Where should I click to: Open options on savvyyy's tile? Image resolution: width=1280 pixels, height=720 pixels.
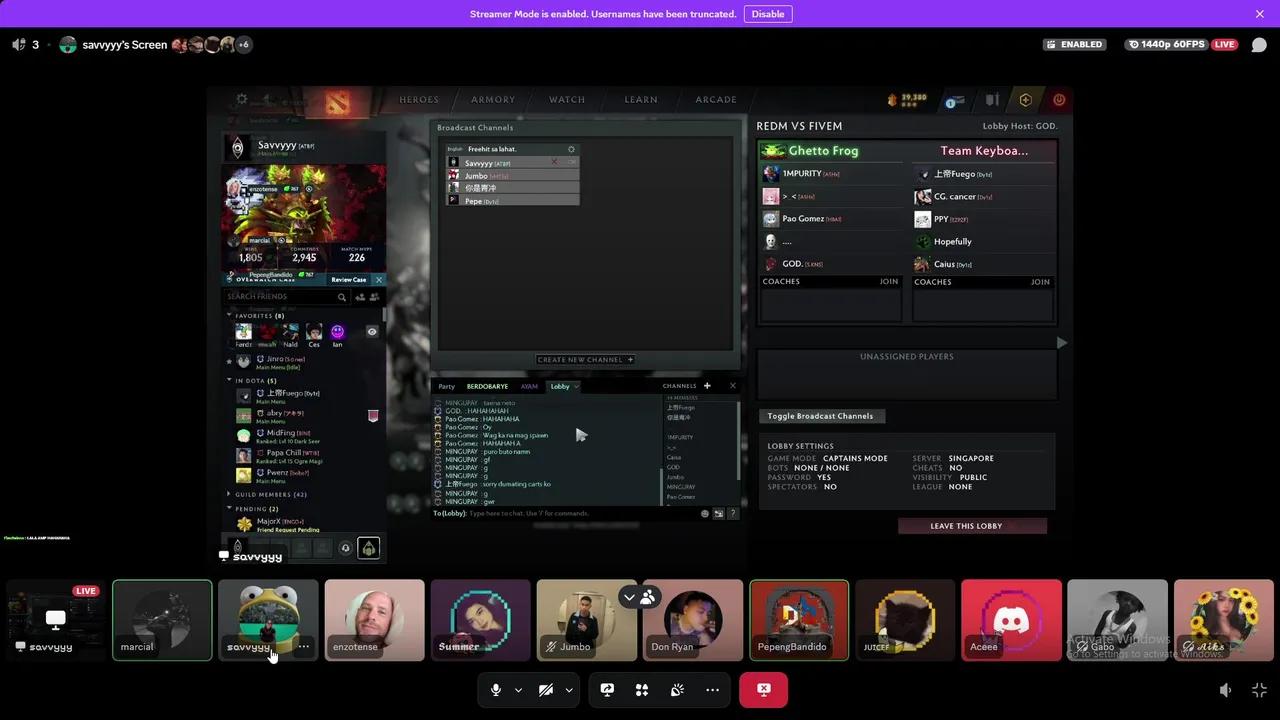[x=303, y=647]
